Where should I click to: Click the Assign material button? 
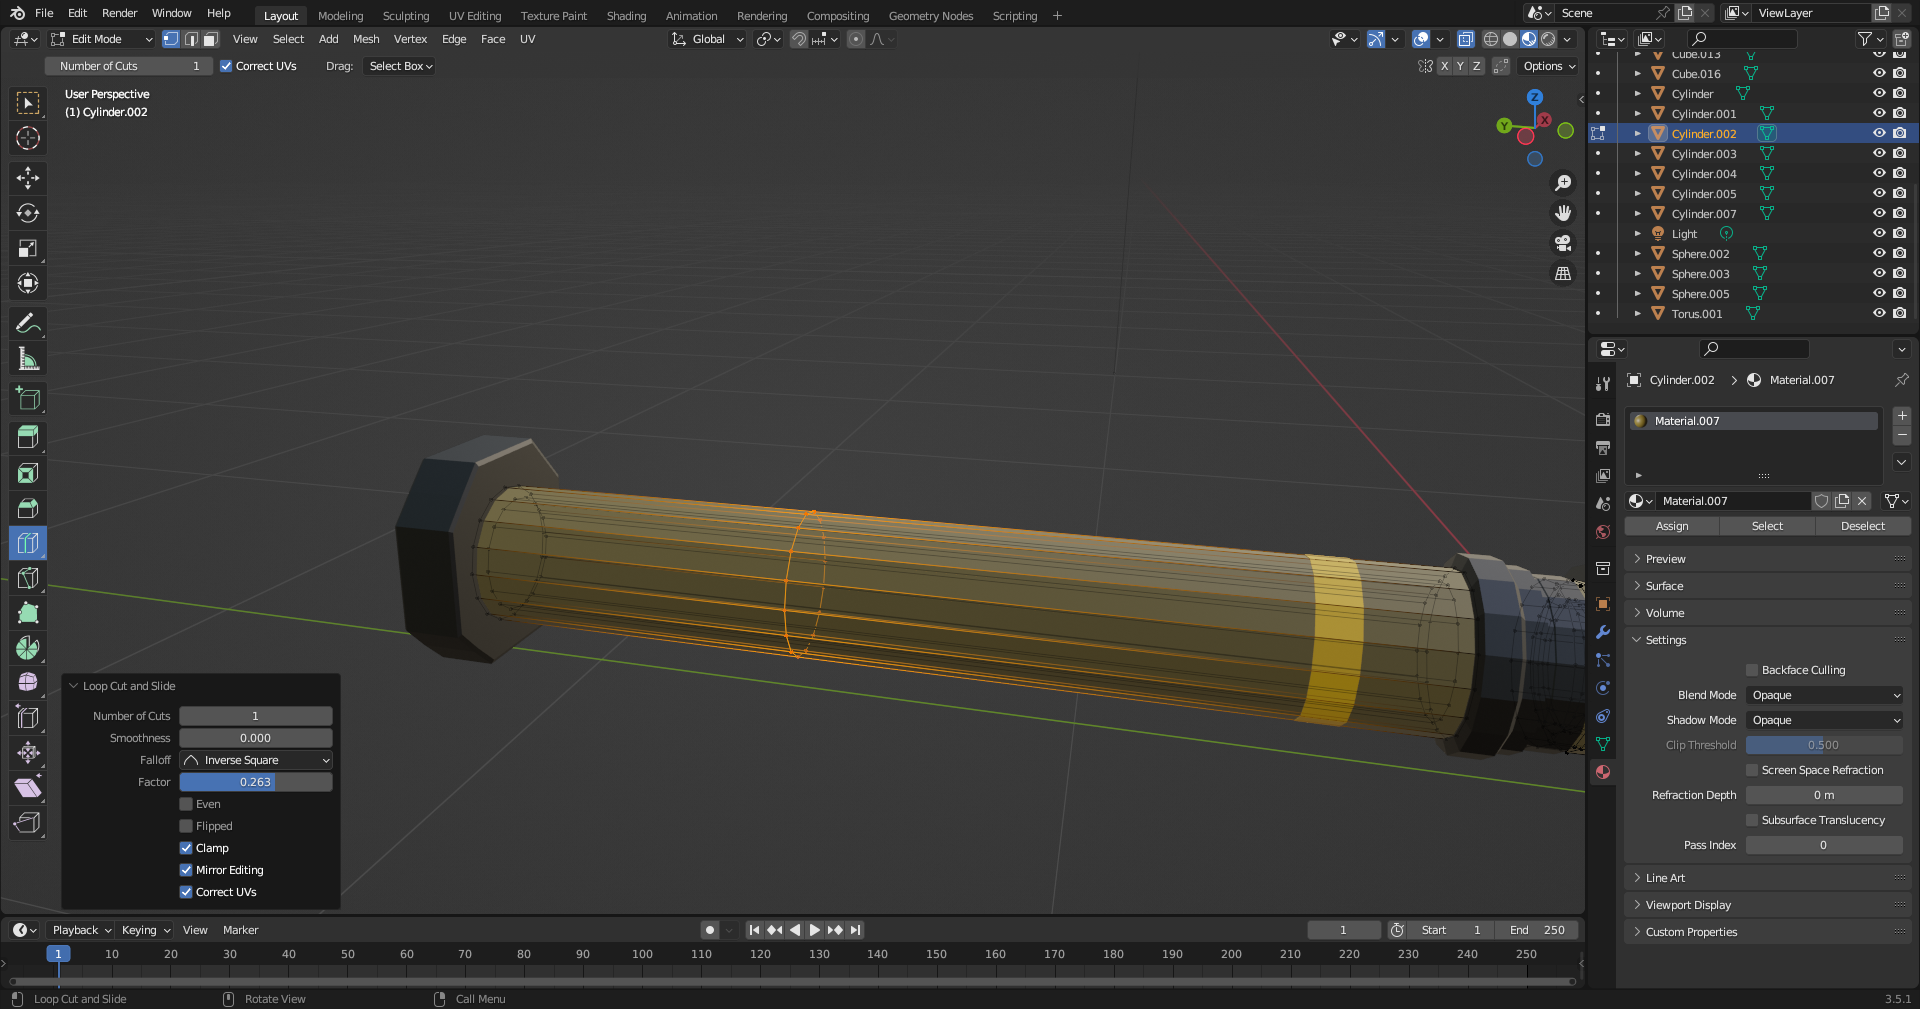tap(1672, 526)
